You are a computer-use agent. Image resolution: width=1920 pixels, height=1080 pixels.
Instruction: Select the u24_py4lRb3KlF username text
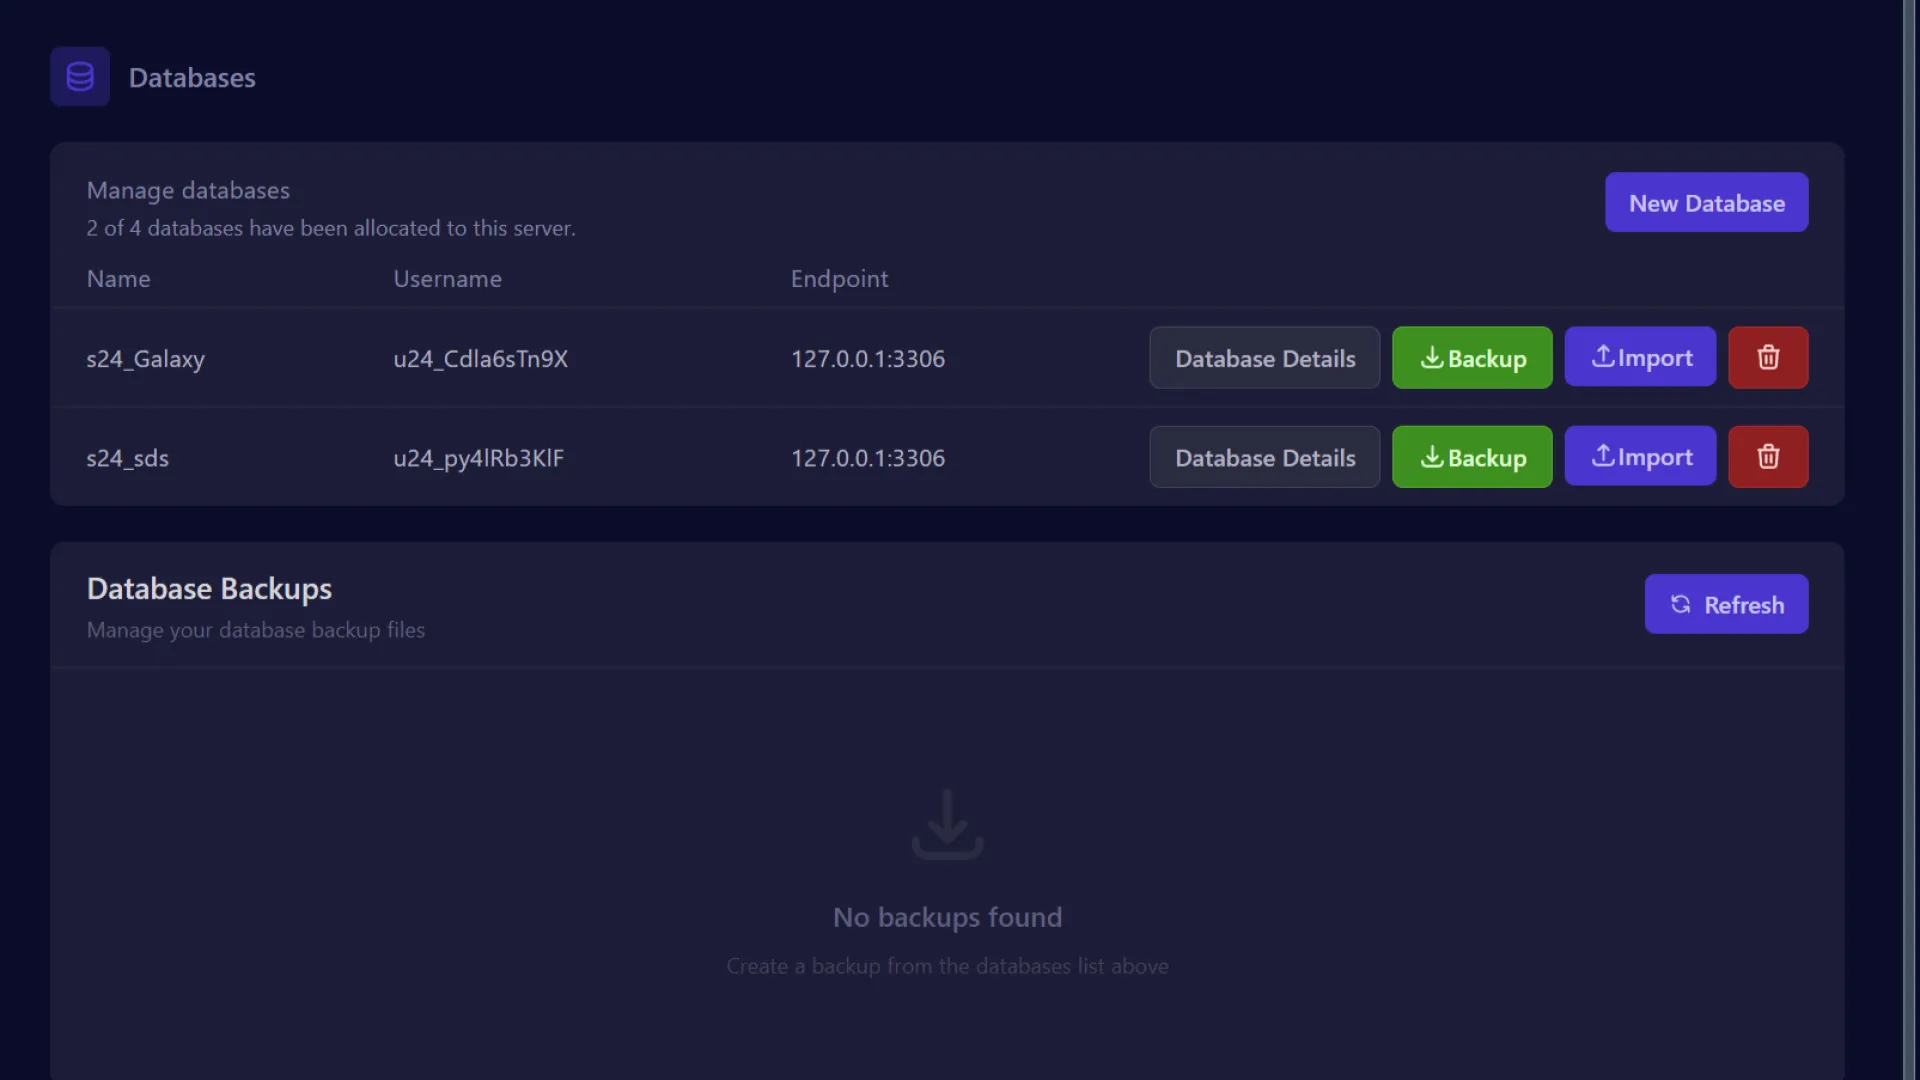coord(478,458)
